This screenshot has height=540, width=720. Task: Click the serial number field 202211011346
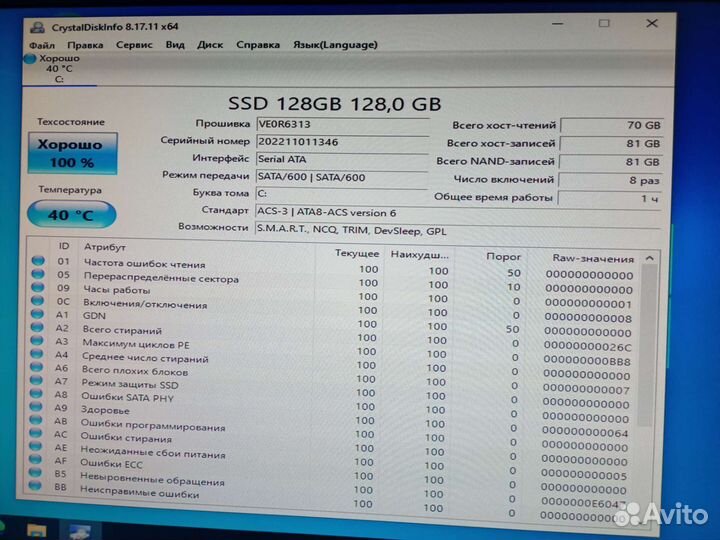pos(342,142)
